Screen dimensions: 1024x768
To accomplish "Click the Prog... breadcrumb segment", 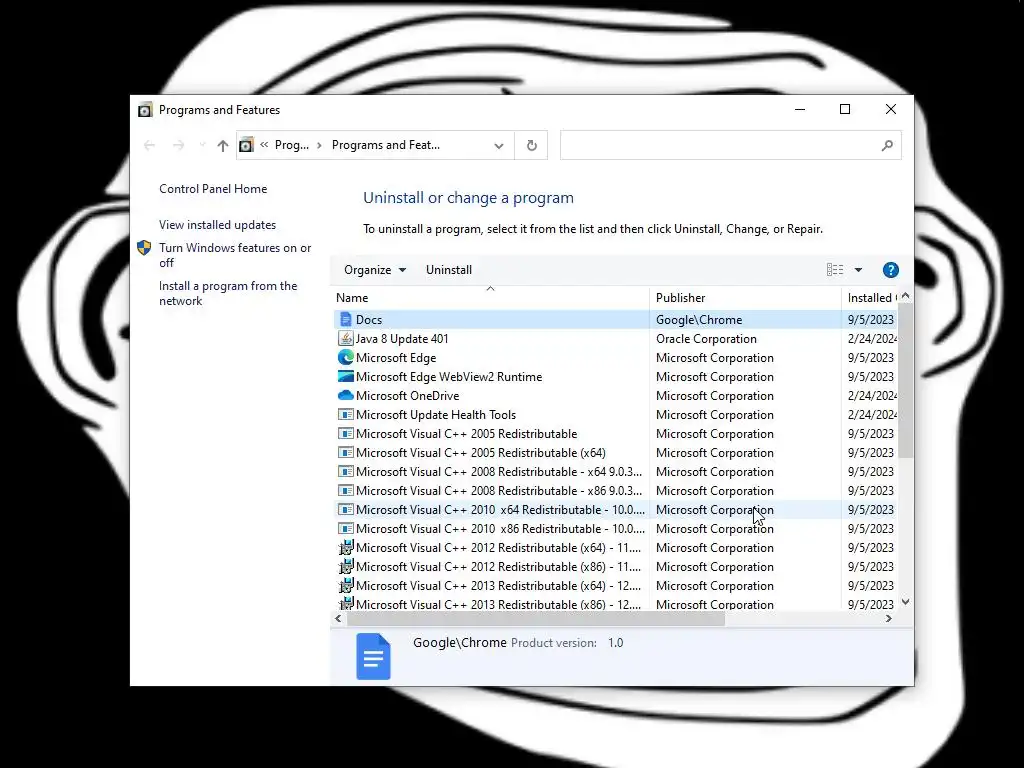I will 292,145.
